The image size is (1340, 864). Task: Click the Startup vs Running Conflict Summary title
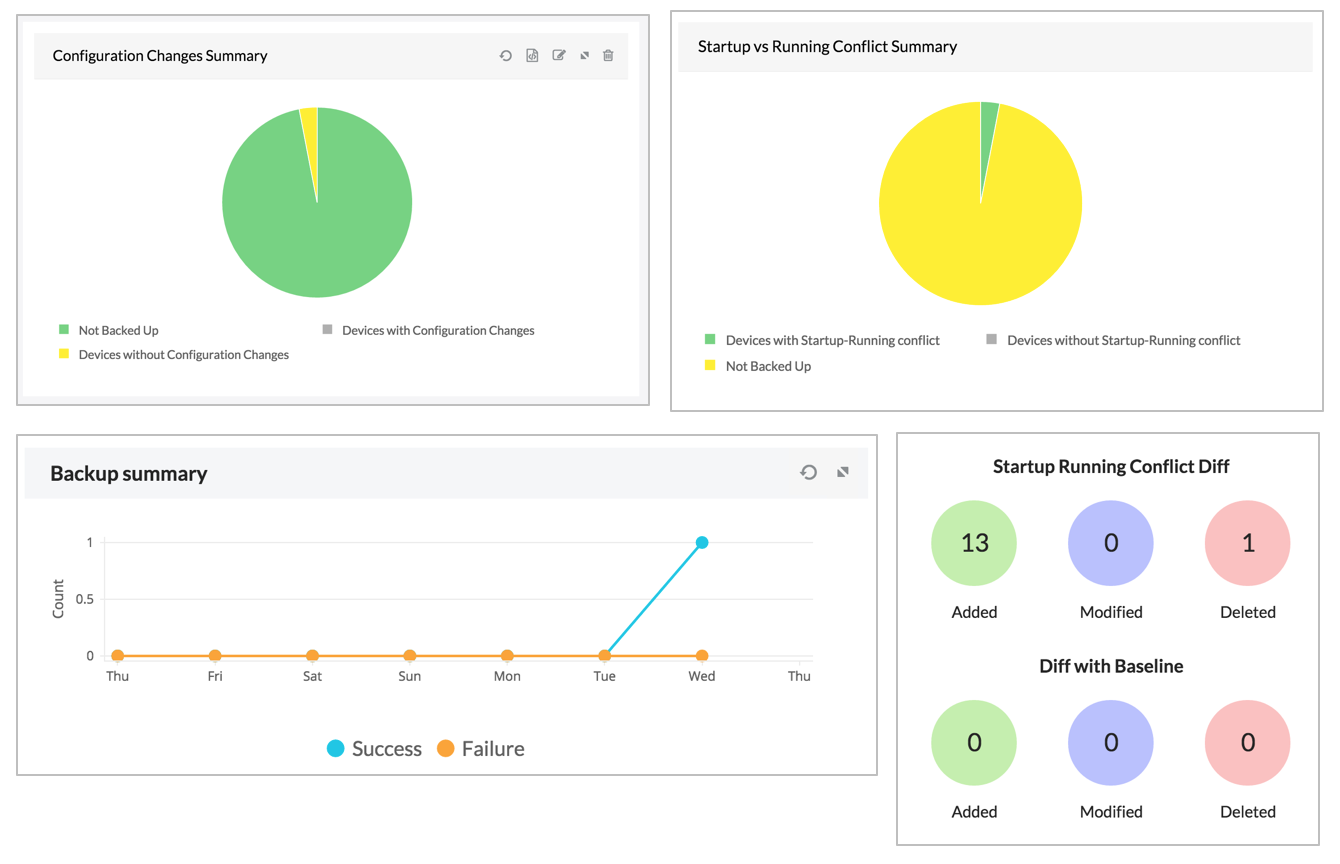point(827,46)
